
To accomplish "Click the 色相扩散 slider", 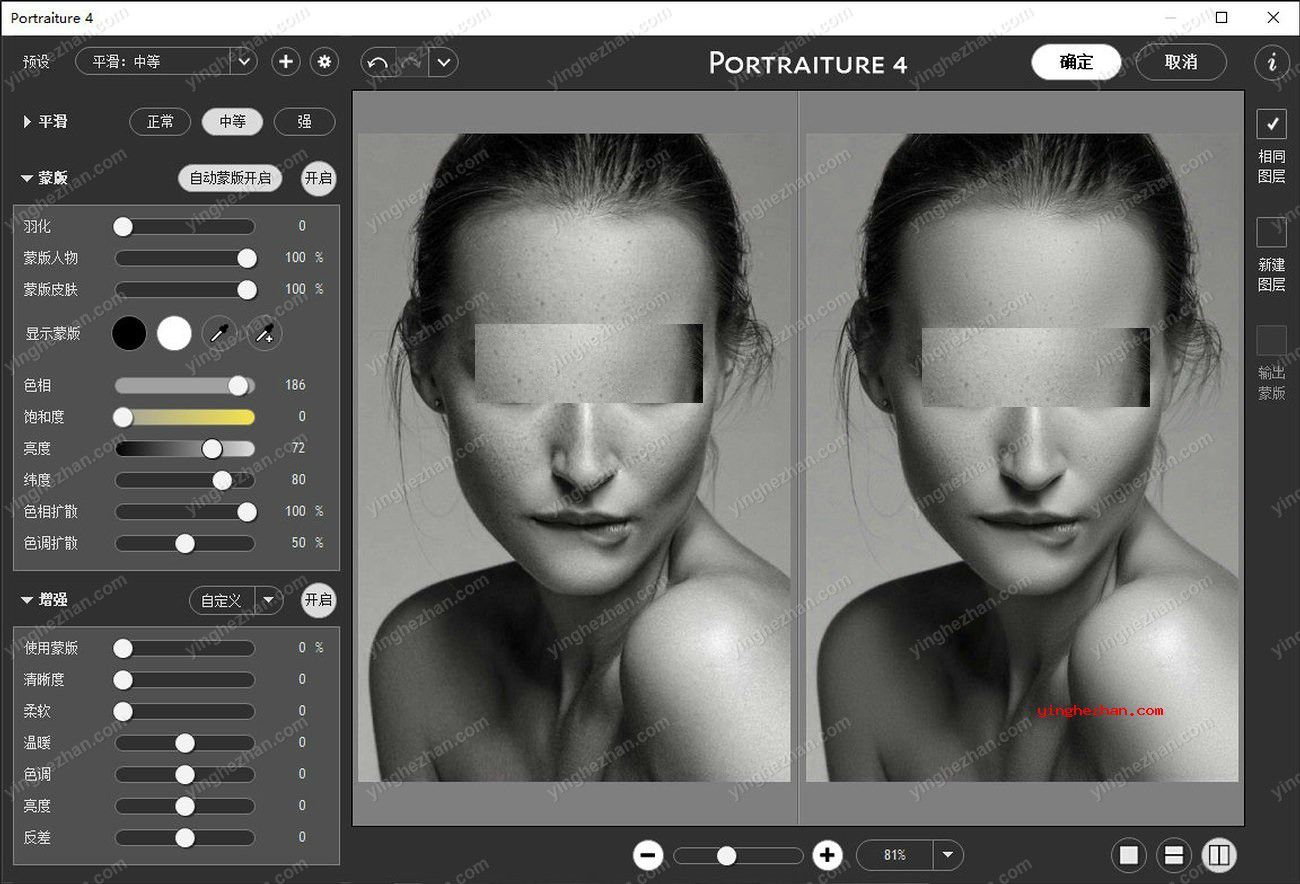I will pos(185,512).
